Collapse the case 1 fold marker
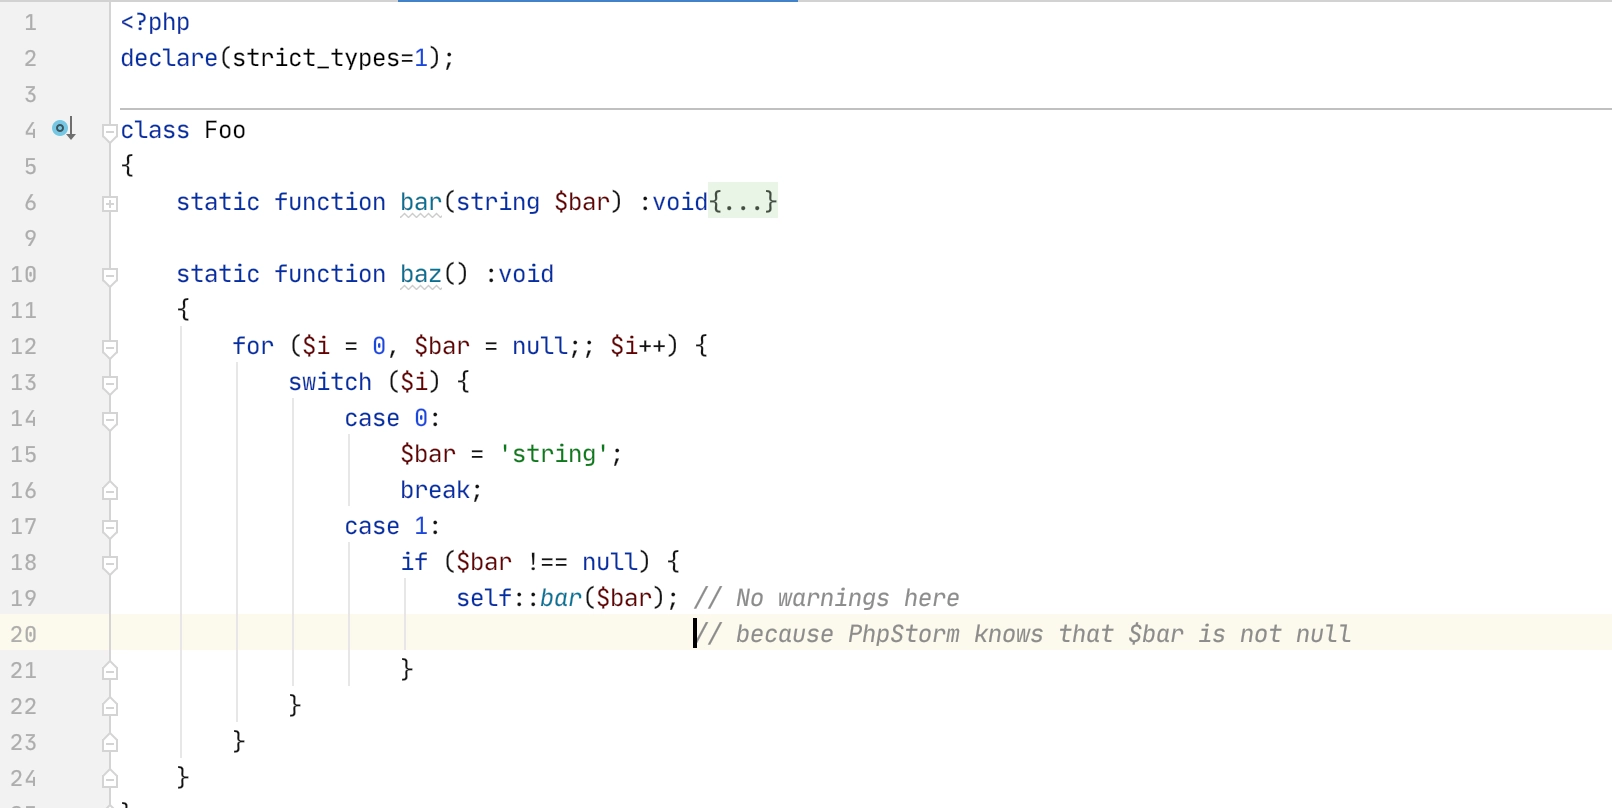 click(x=110, y=527)
